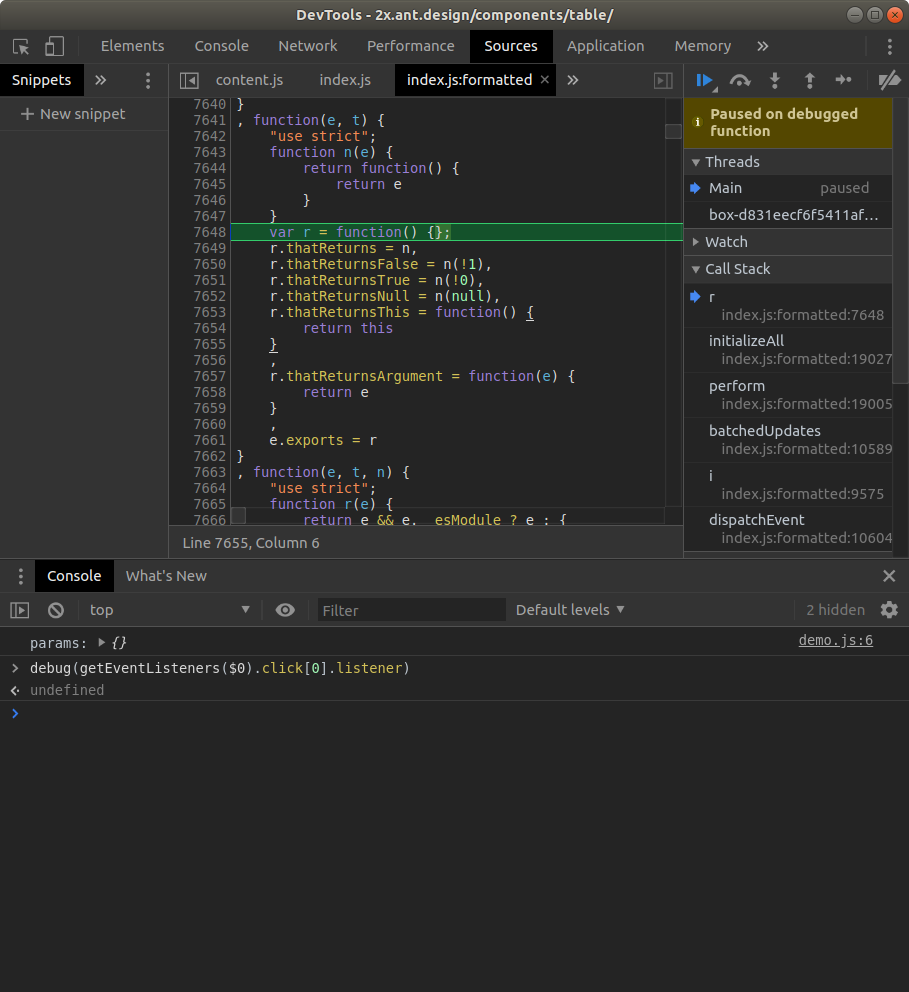
Task: Open the index.js file tab
Action: (x=345, y=80)
